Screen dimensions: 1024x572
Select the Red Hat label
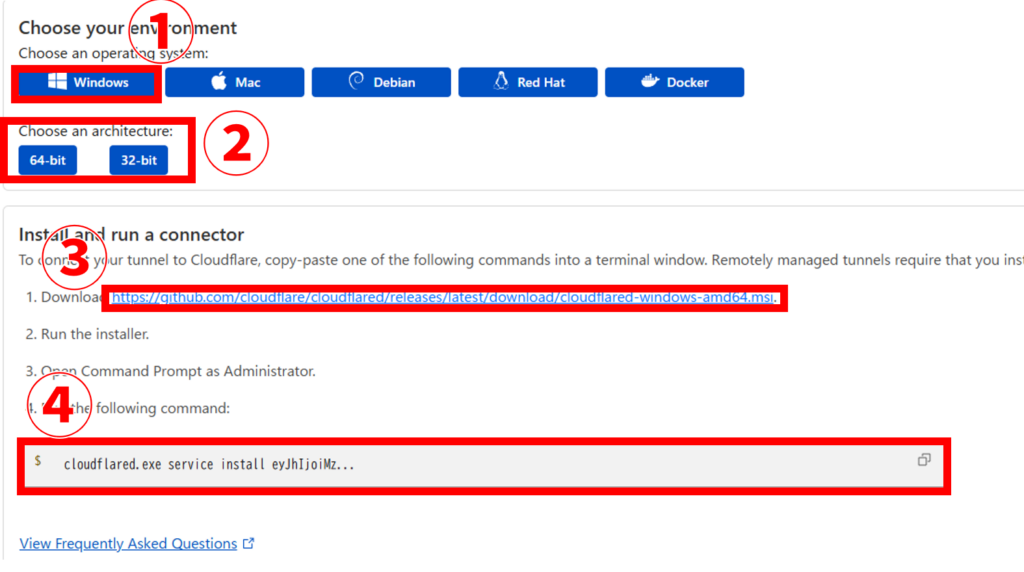[541, 82]
